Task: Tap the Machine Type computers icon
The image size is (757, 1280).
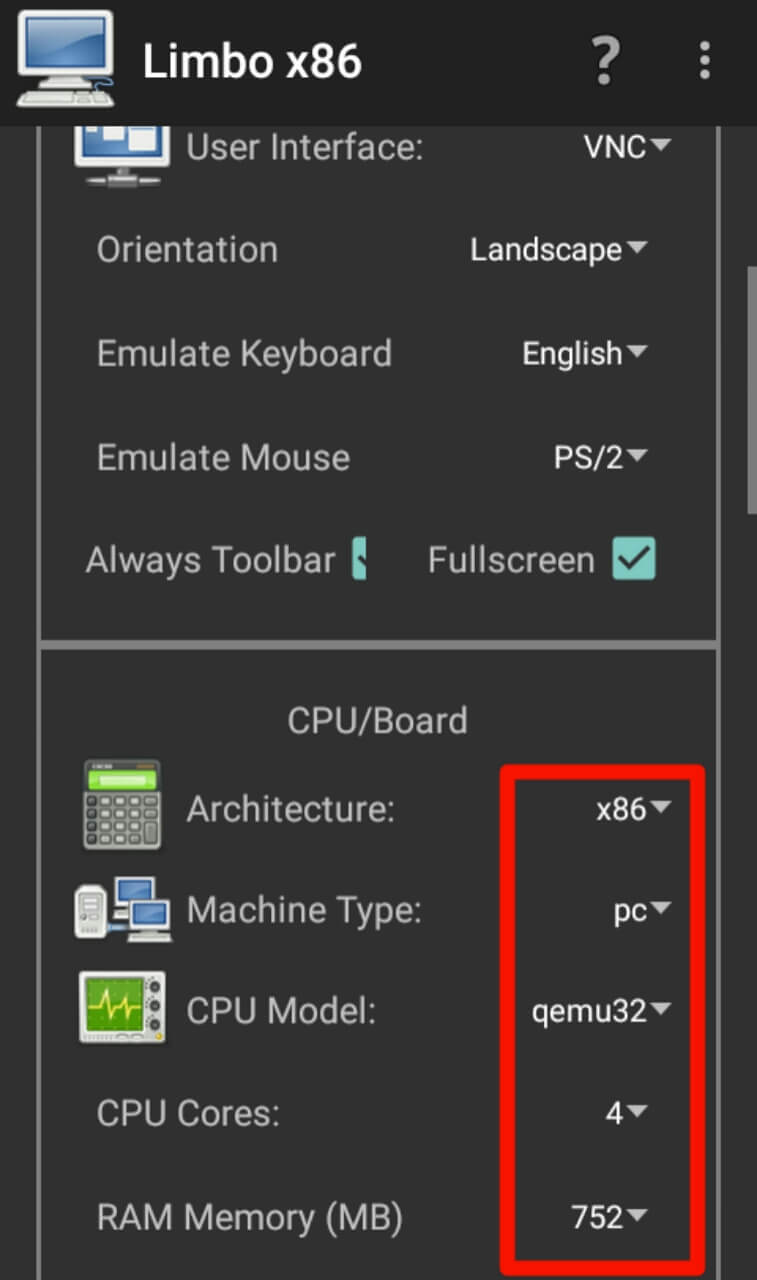Action: pyautogui.click(x=122, y=908)
